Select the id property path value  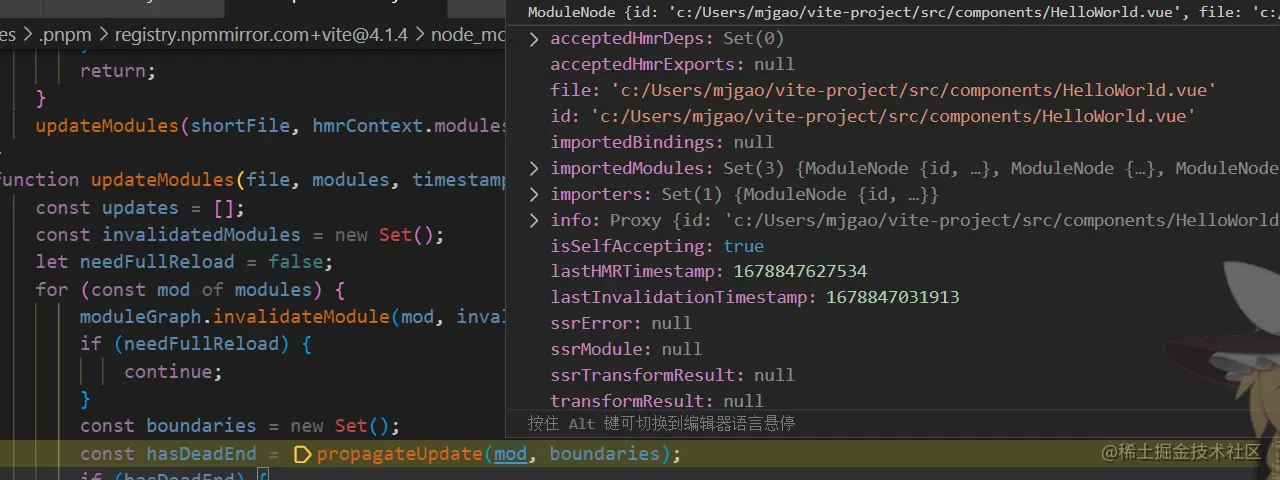(893, 116)
